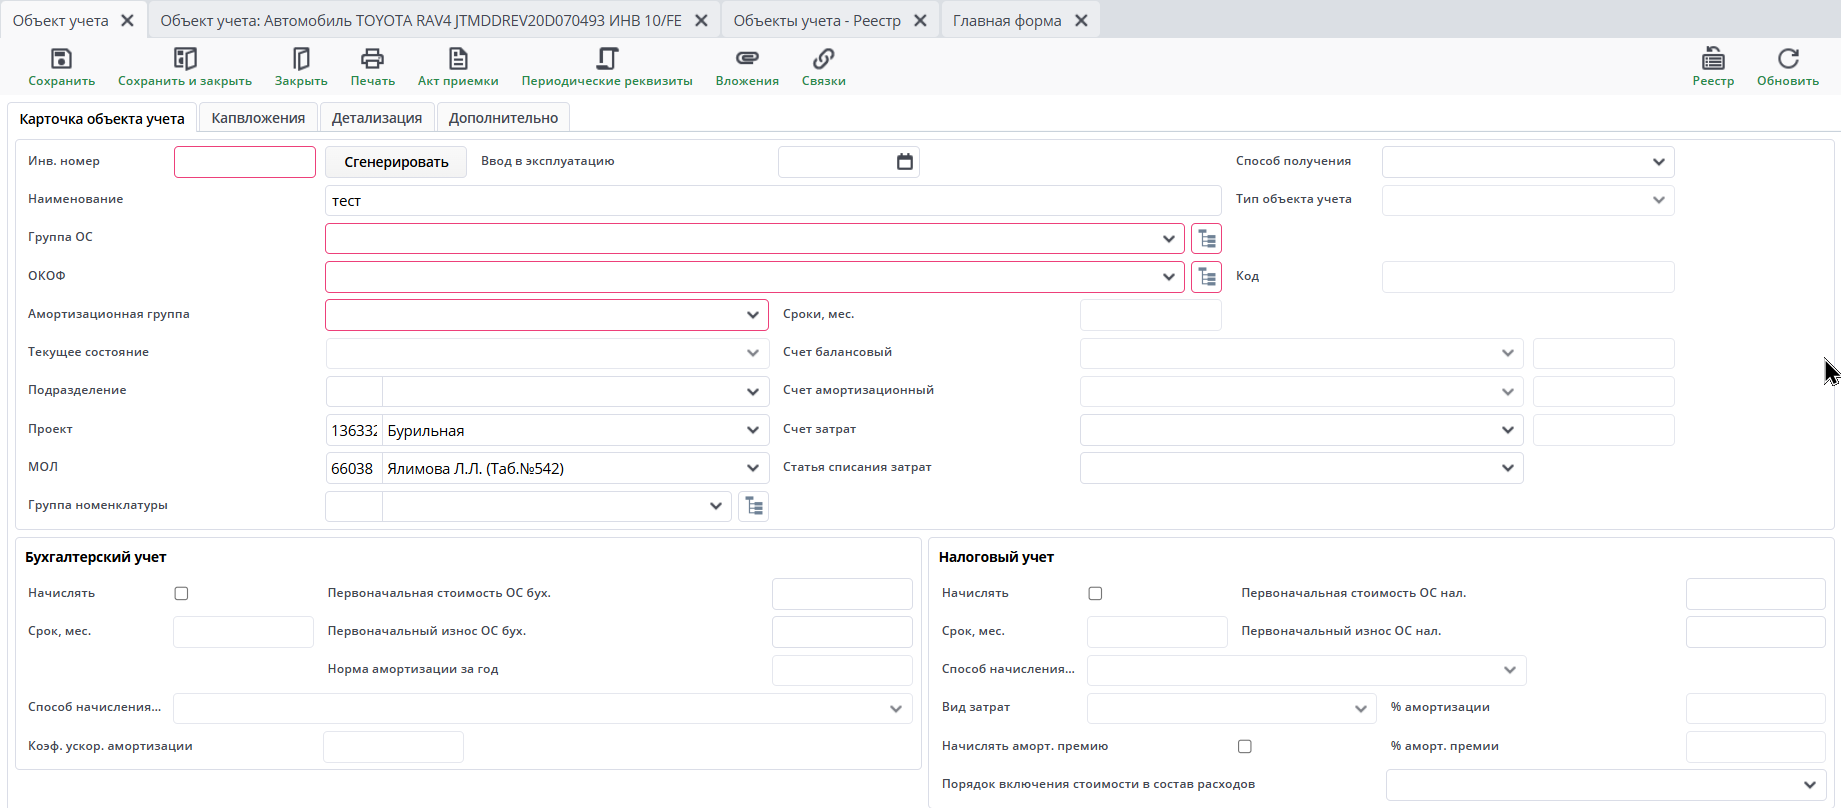Enable Начислять checkbox in Налоговый учет
The width and height of the screenshot is (1841, 808).
click(x=1095, y=594)
